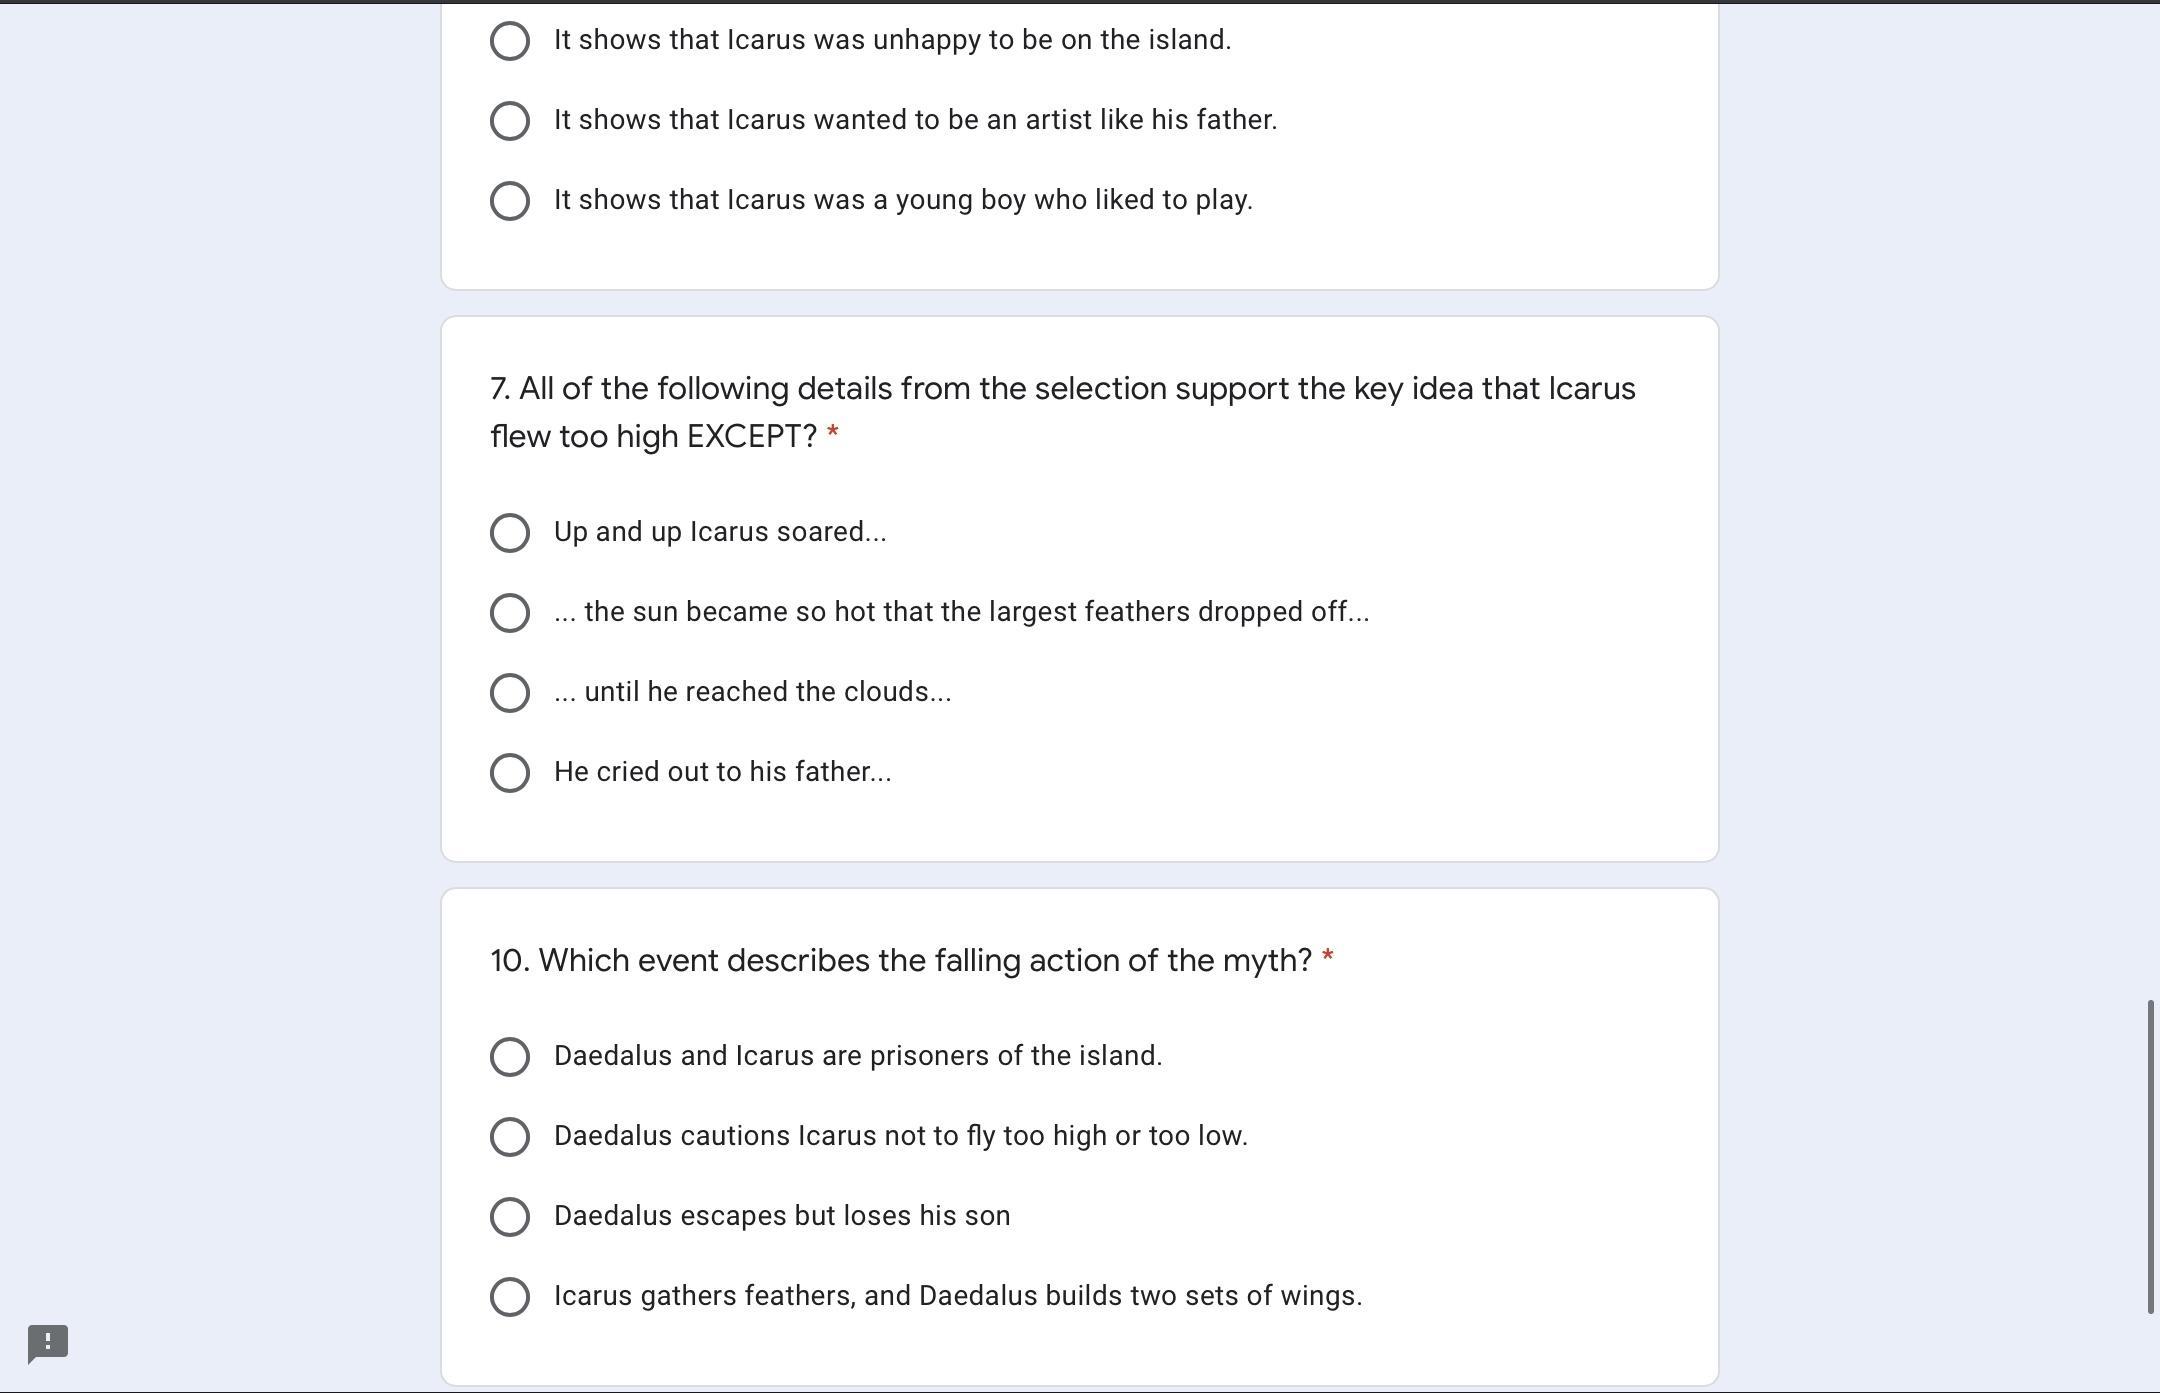2160x1393 pixels.
Task: Click question 10 falling action title
Action: (x=900, y=961)
